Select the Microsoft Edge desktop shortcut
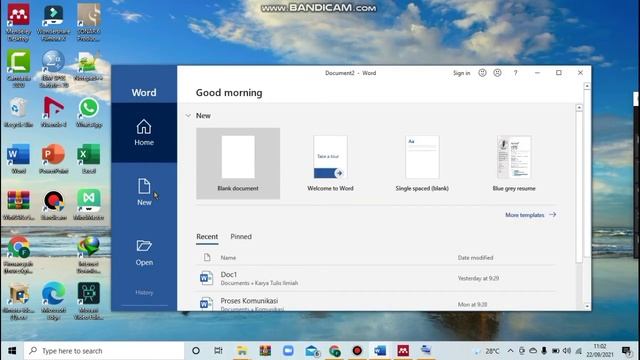The height and width of the screenshot is (360, 640). [x=53, y=301]
